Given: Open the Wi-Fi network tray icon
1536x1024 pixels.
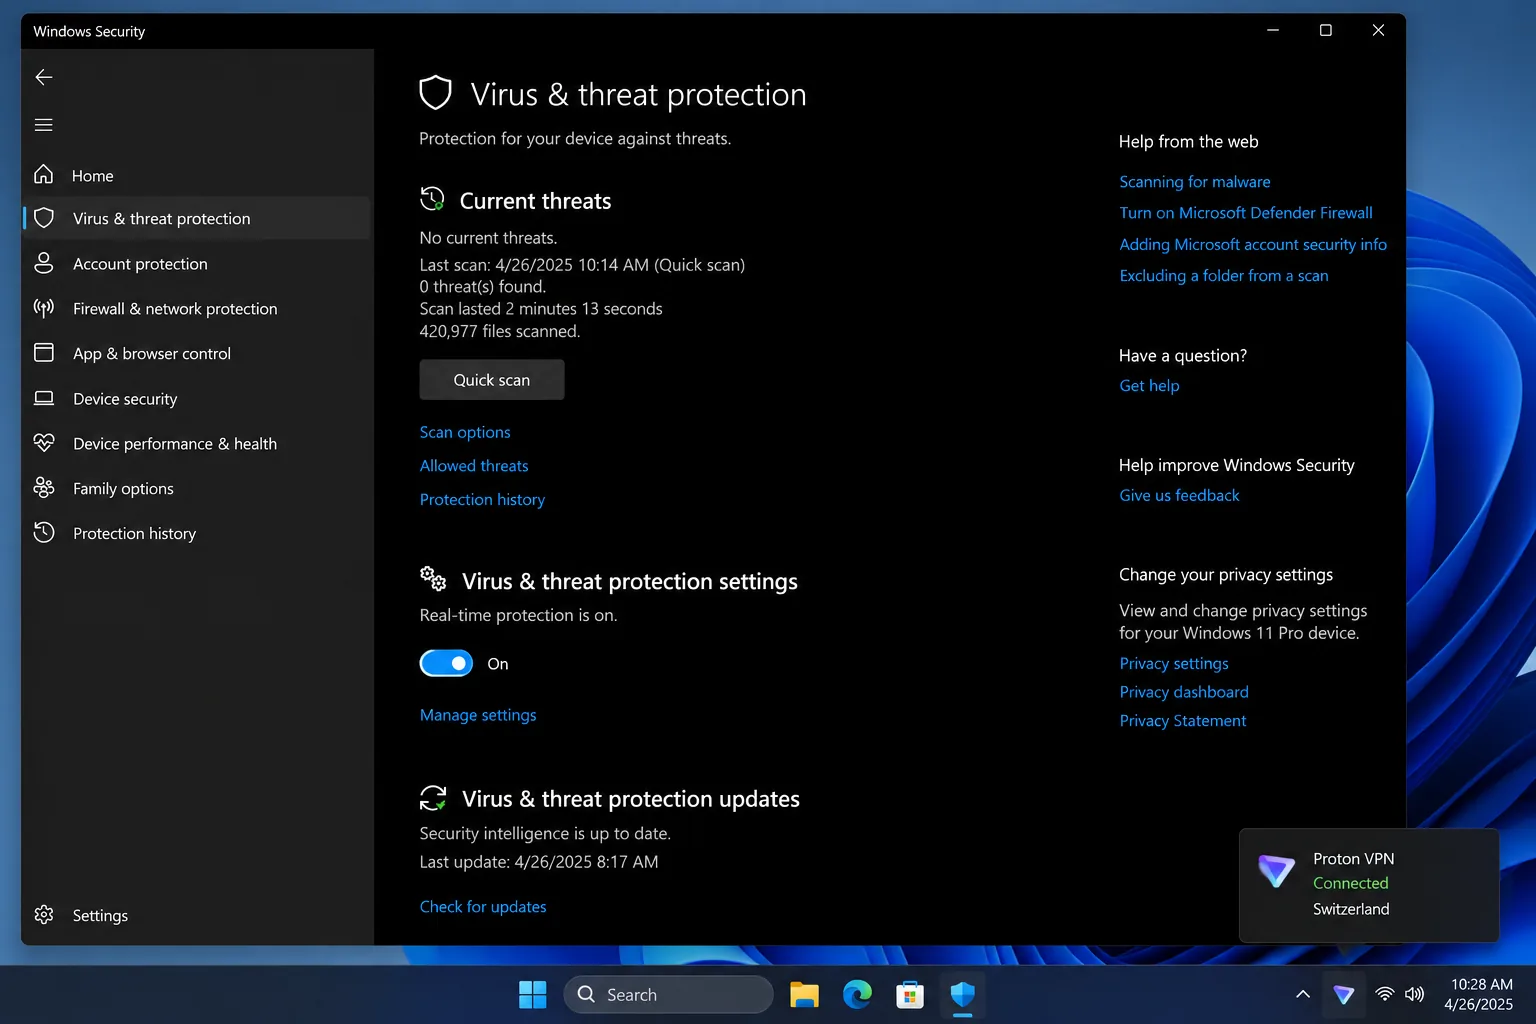Looking at the screenshot, I should (1385, 995).
